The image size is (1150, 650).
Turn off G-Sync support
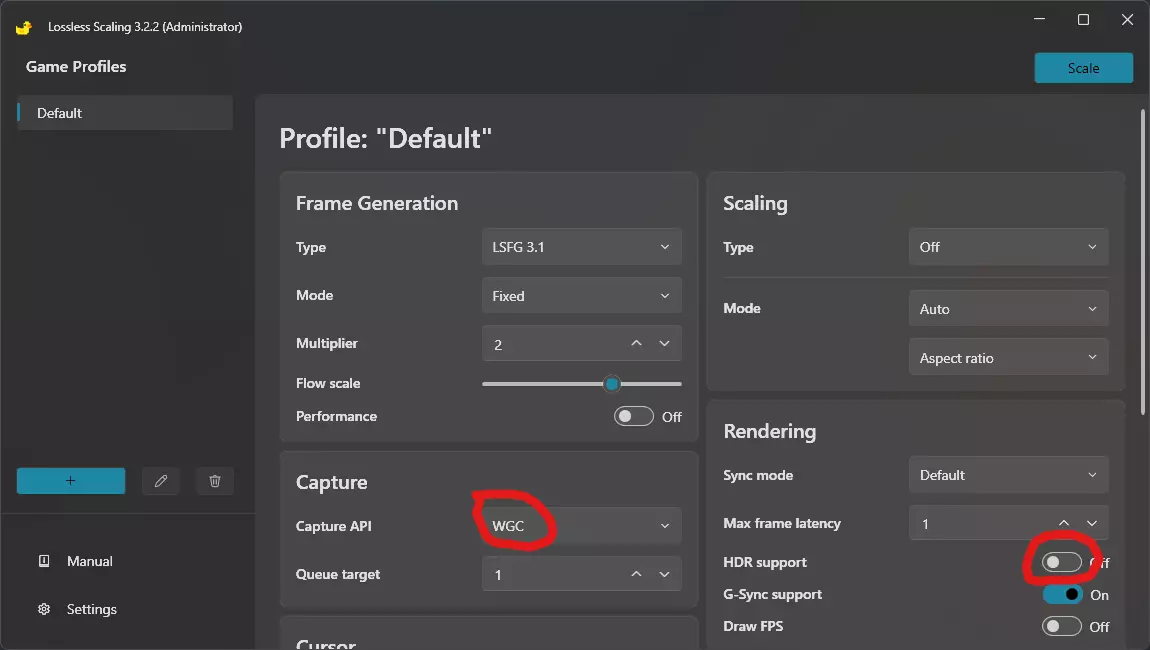[x=1061, y=595]
